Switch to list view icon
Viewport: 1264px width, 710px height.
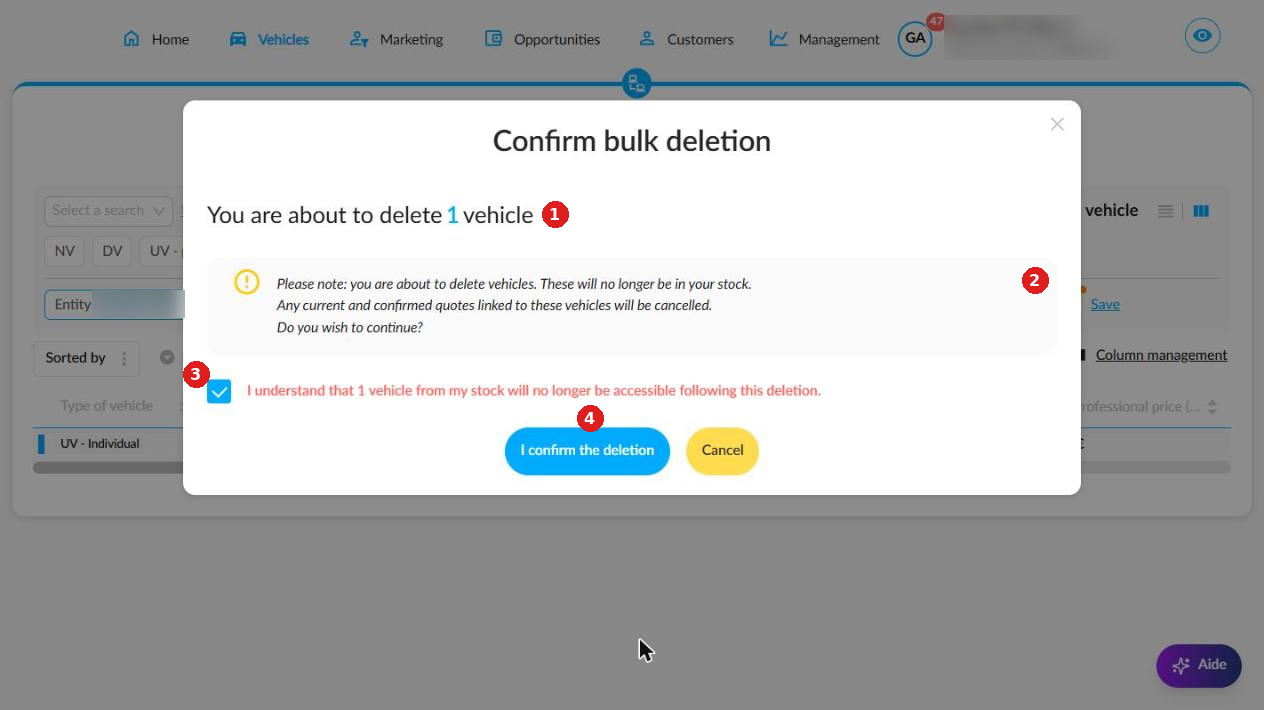pos(1165,211)
